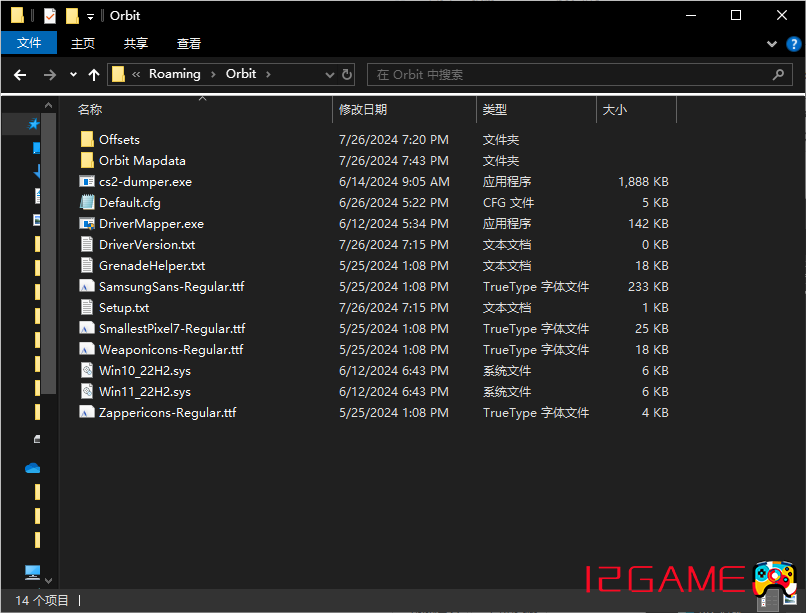Select the Default.cfg file icon
The height and width of the screenshot is (613, 806).
point(87,202)
